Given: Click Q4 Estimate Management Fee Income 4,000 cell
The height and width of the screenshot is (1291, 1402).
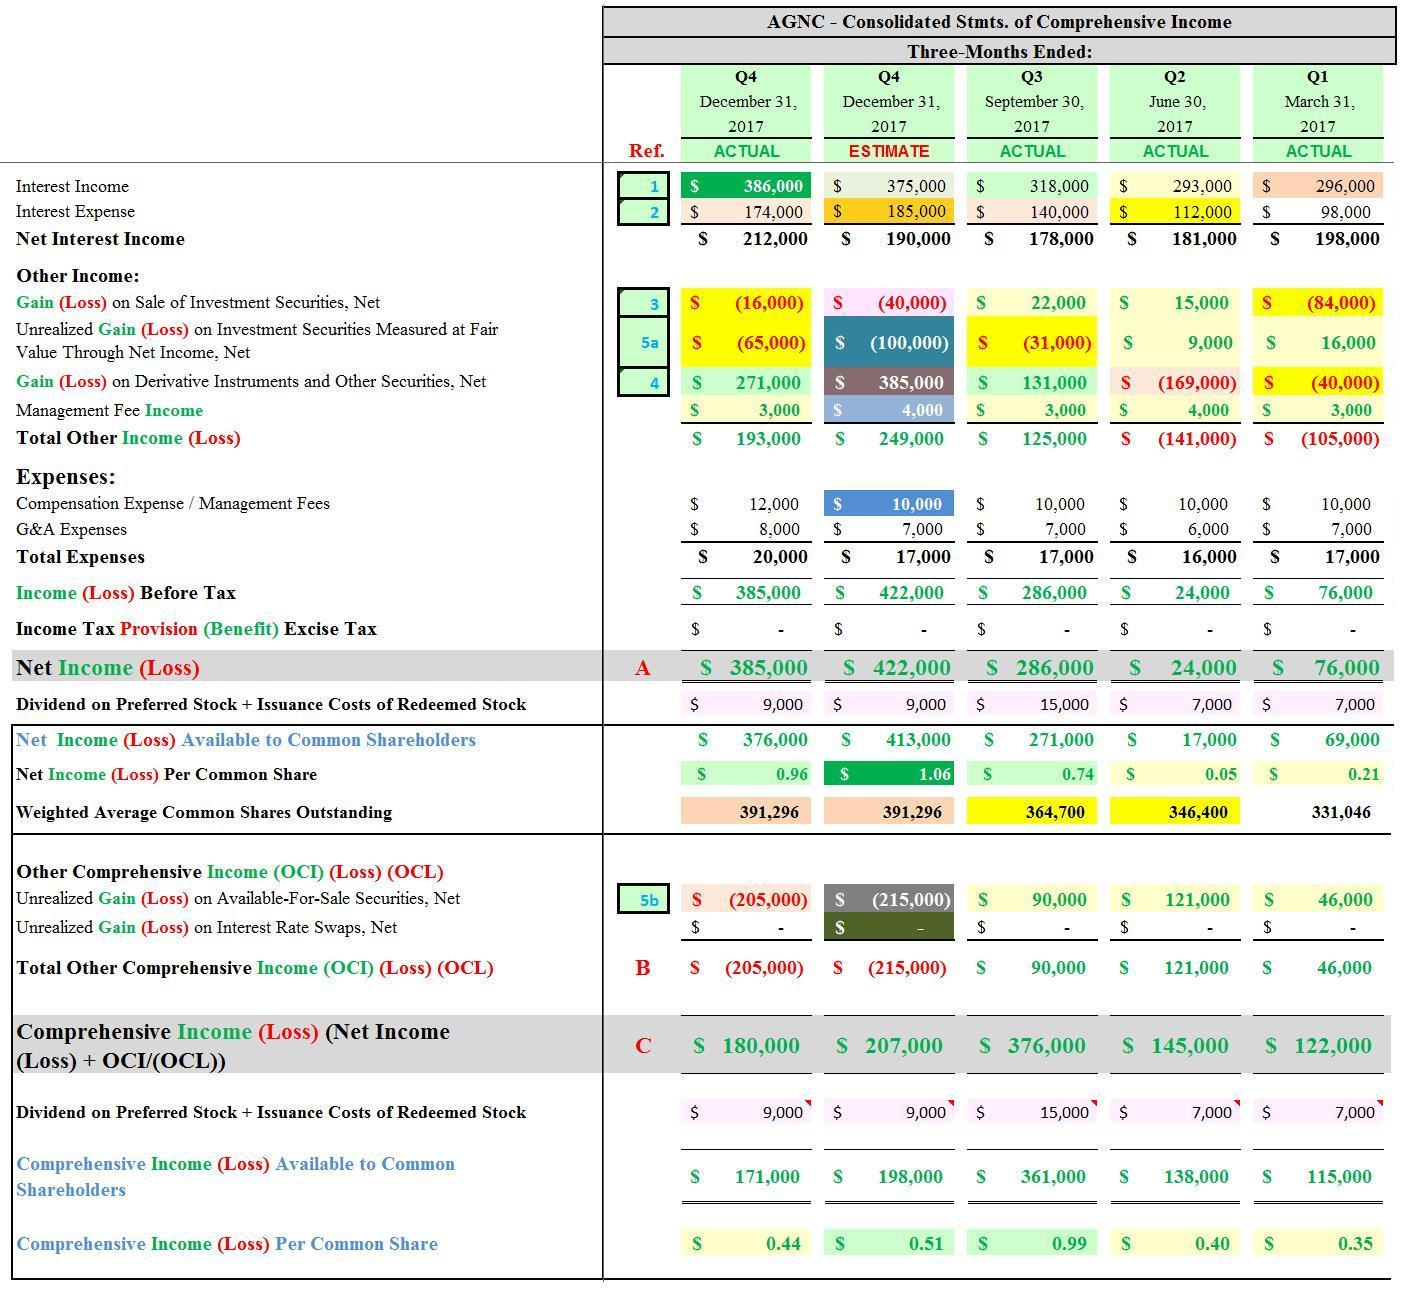Looking at the screenshot, I should 889,410.
